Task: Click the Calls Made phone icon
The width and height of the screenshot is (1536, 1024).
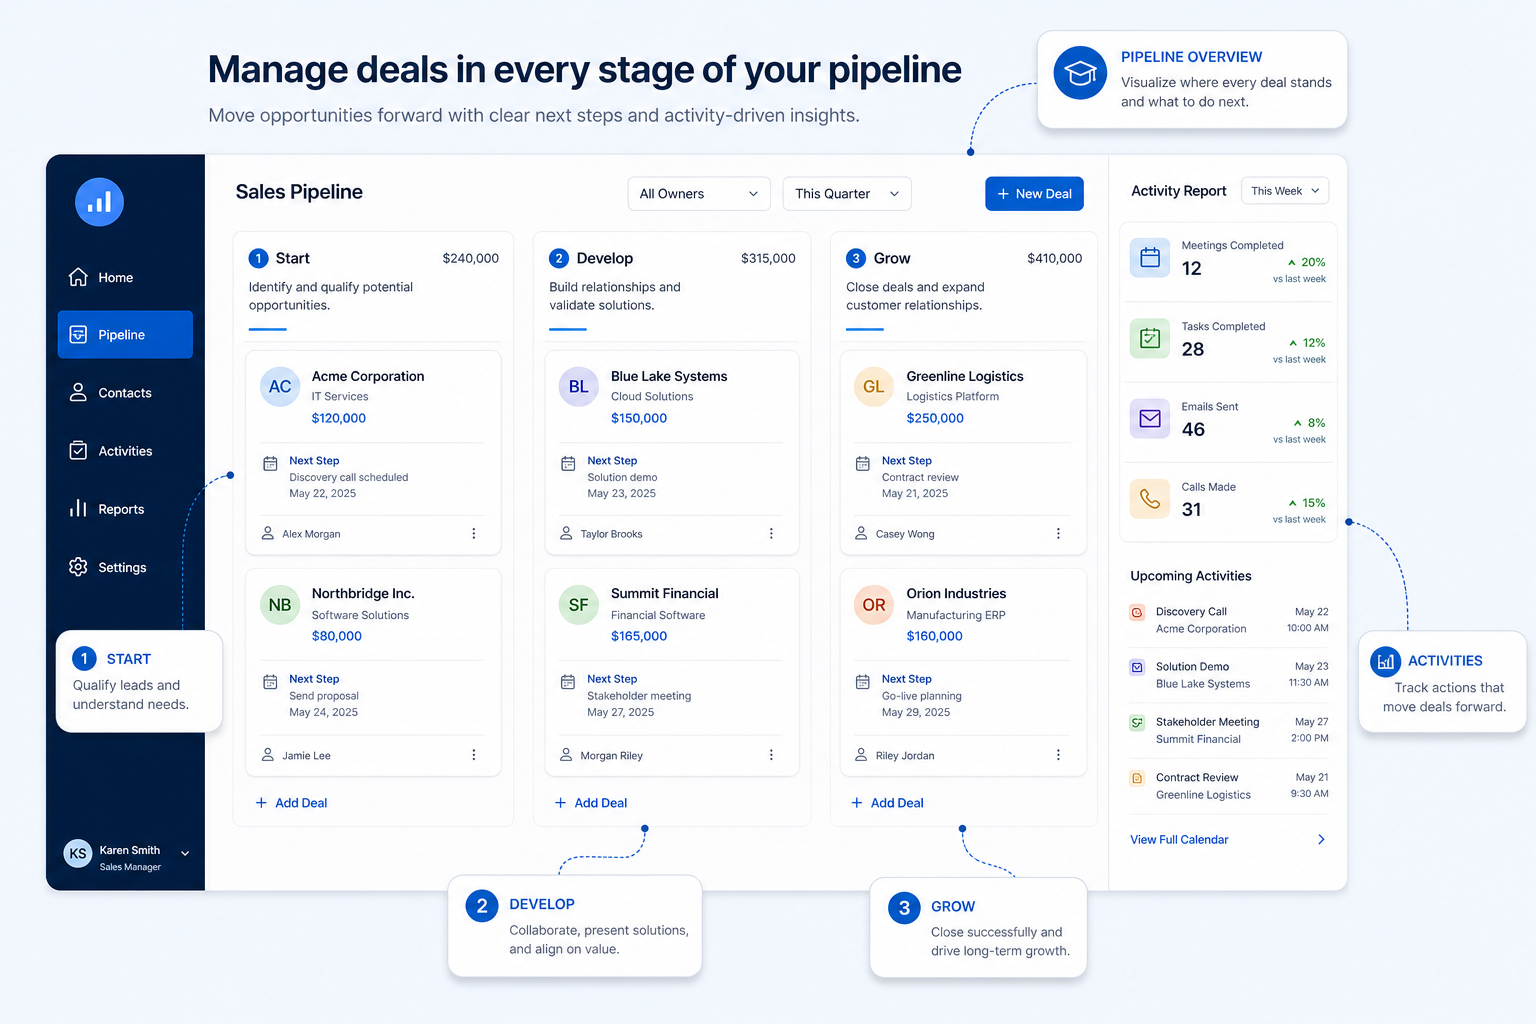Action: click(1150, 499)
